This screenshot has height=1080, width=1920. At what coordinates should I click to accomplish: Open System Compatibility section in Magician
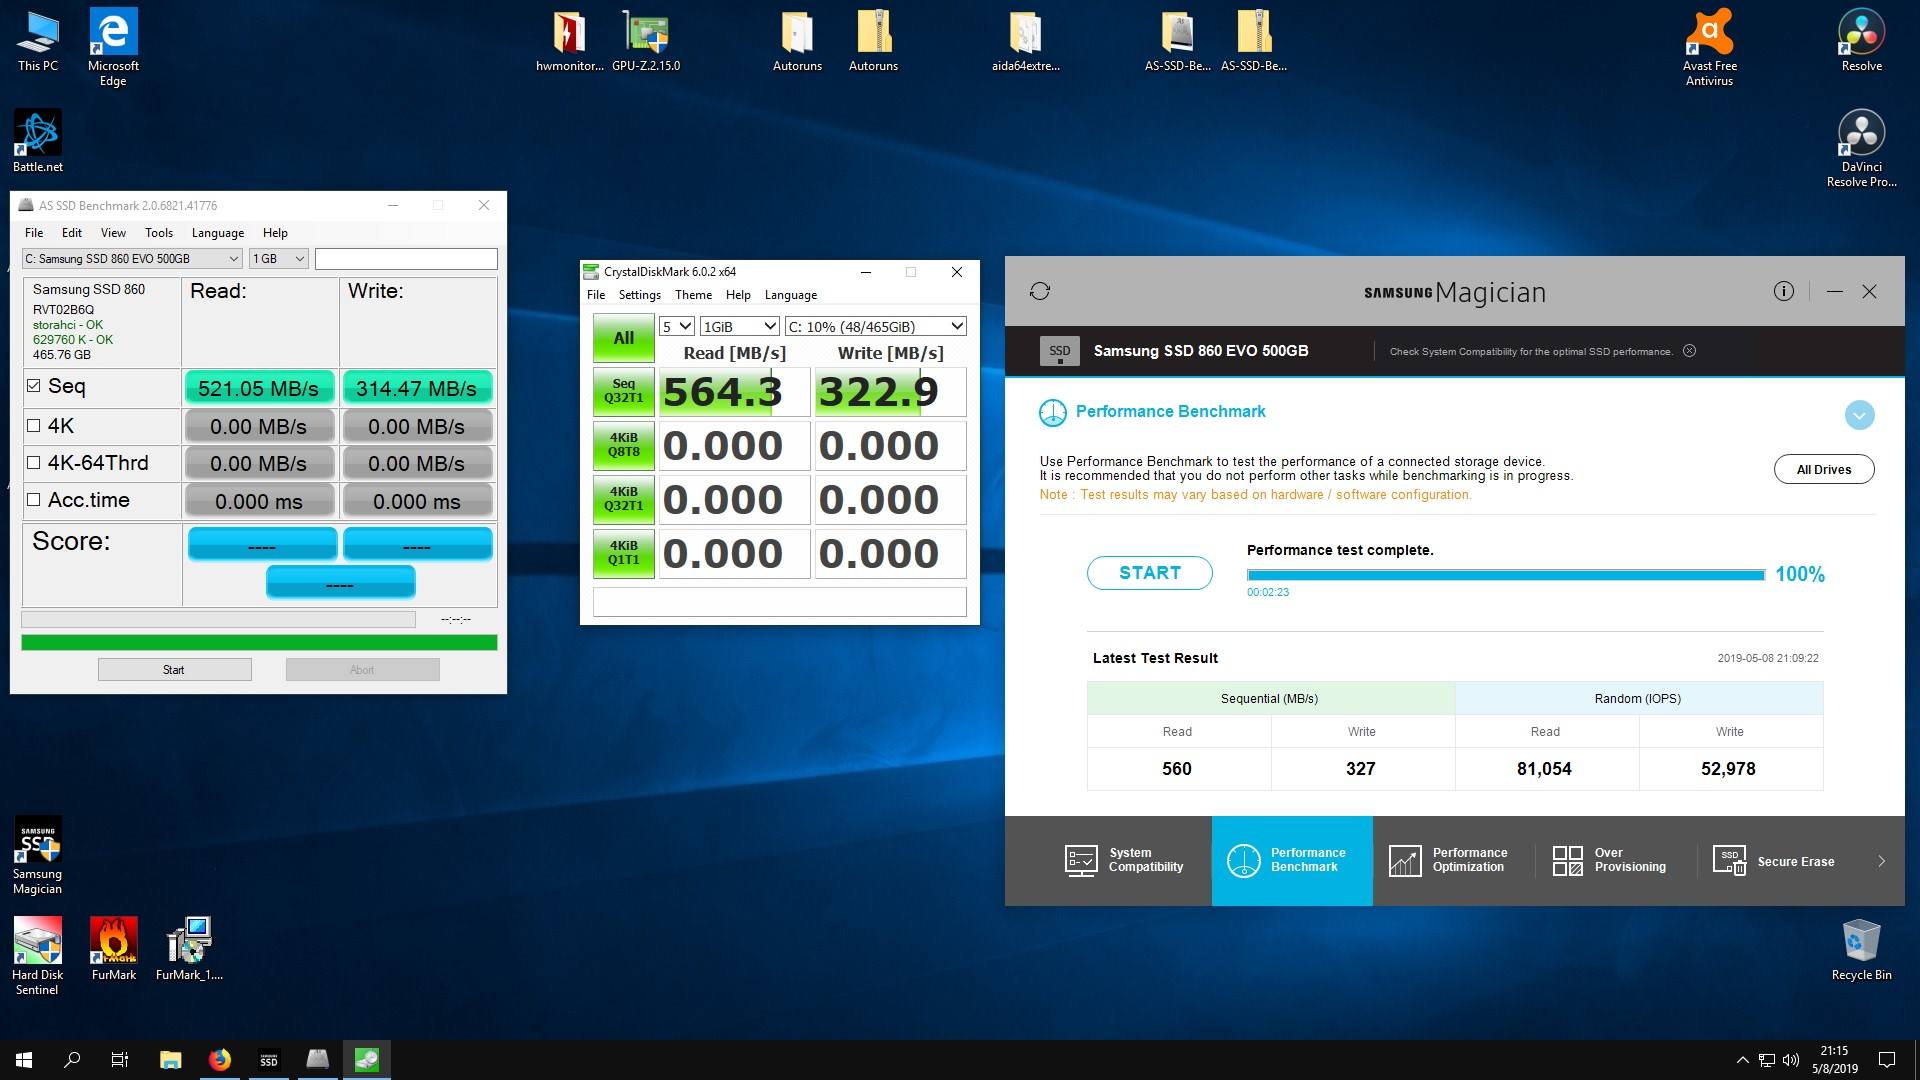click(x=1124, y=860)
